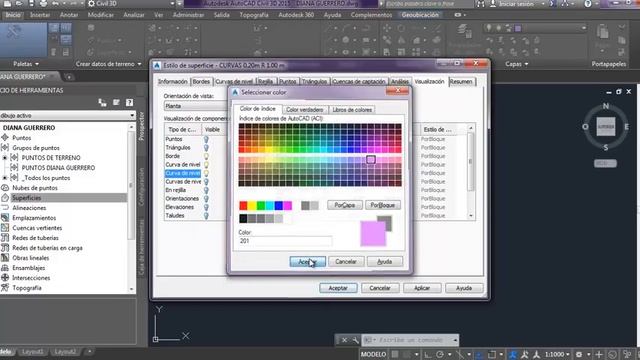Open the Topografía ribbon tab
The height and width of the screenshot is (360, 640).
click(253, 15)
